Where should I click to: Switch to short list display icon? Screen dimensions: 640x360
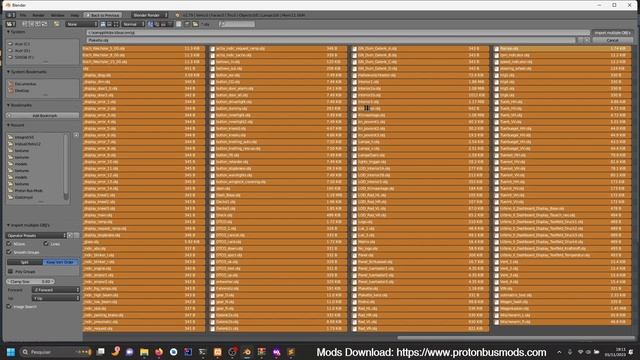(103, 24)
